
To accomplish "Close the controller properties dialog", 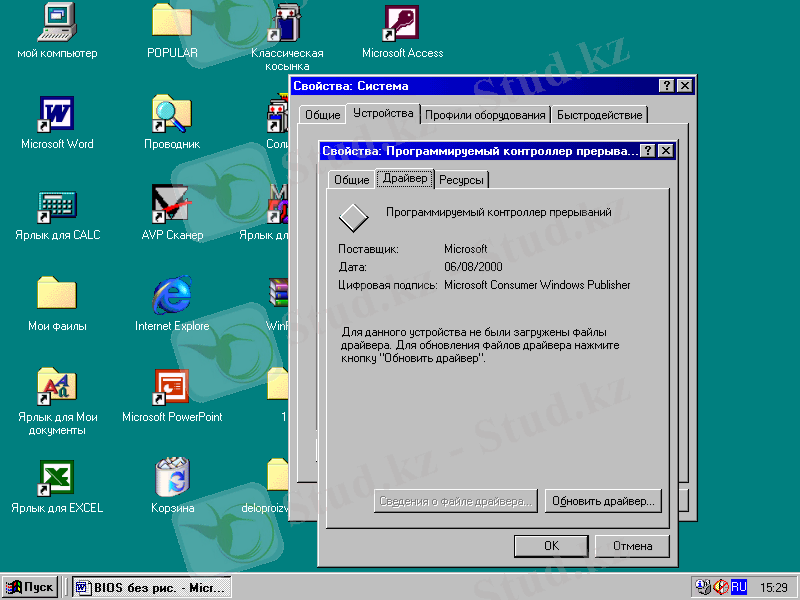I will point(666,151).
